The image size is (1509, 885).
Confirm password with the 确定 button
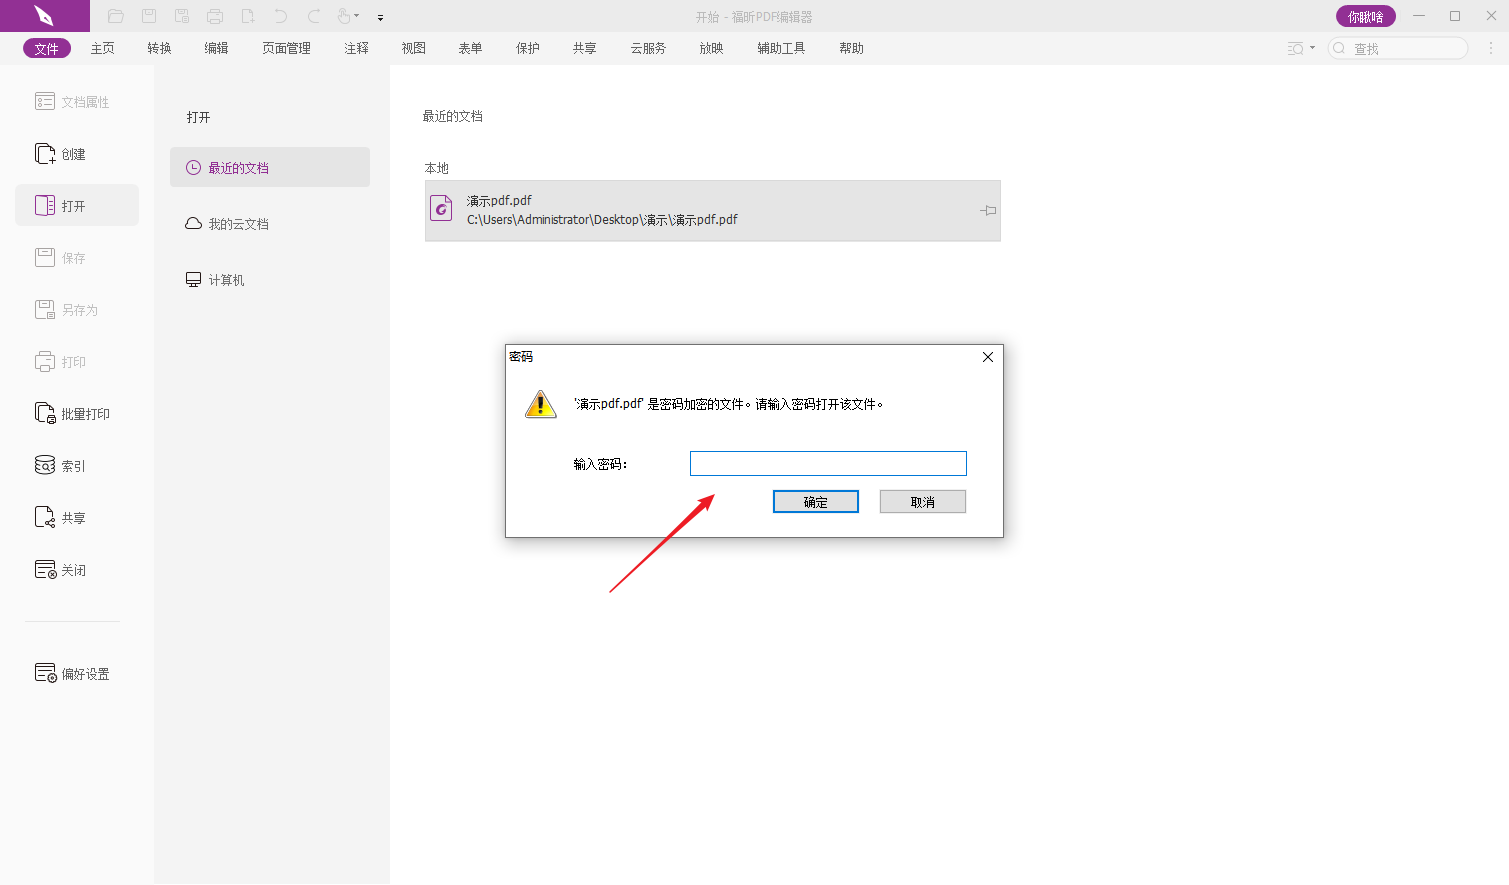(815, 502)
